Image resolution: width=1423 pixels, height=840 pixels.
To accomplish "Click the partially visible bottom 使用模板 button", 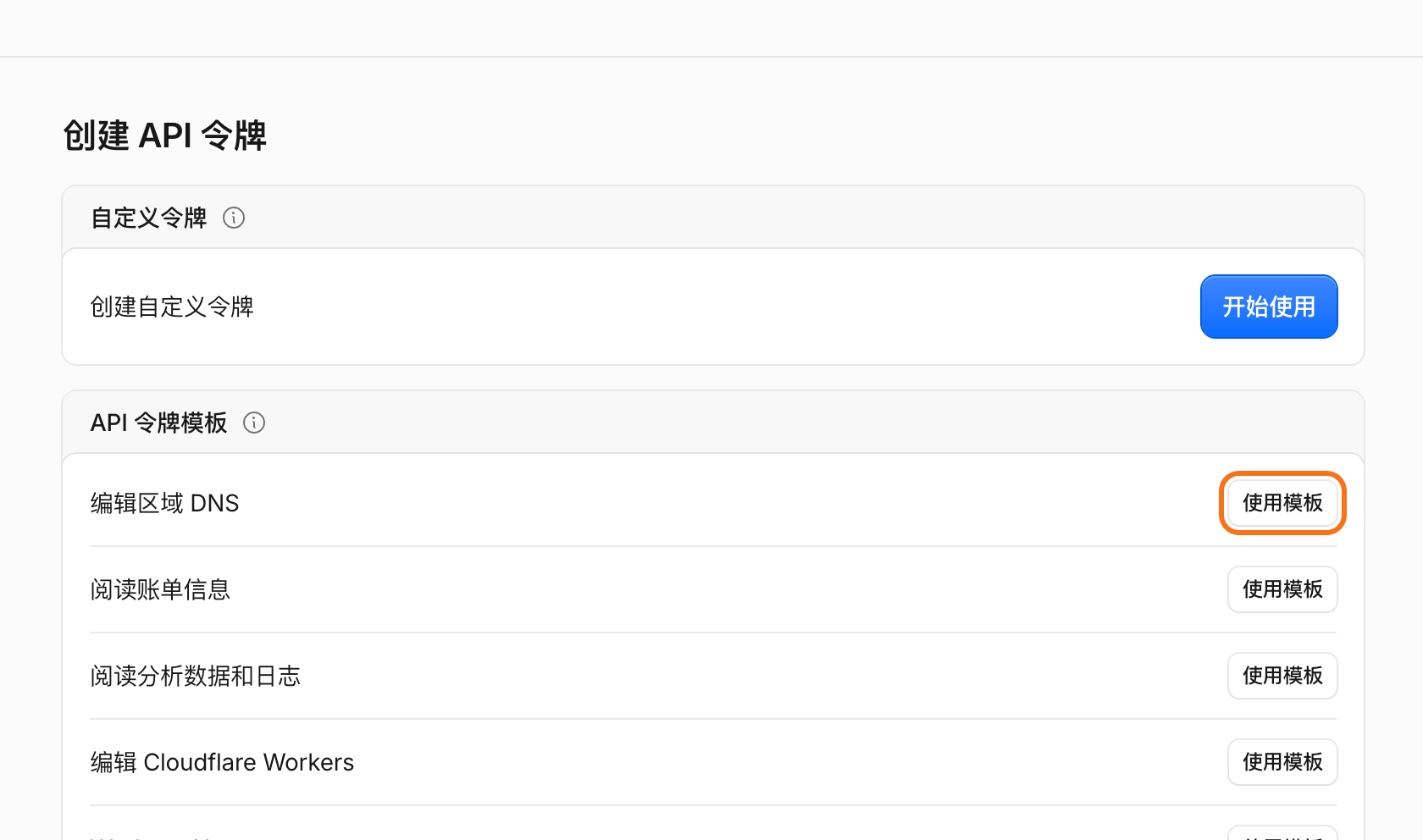I will click(1283, 834).
